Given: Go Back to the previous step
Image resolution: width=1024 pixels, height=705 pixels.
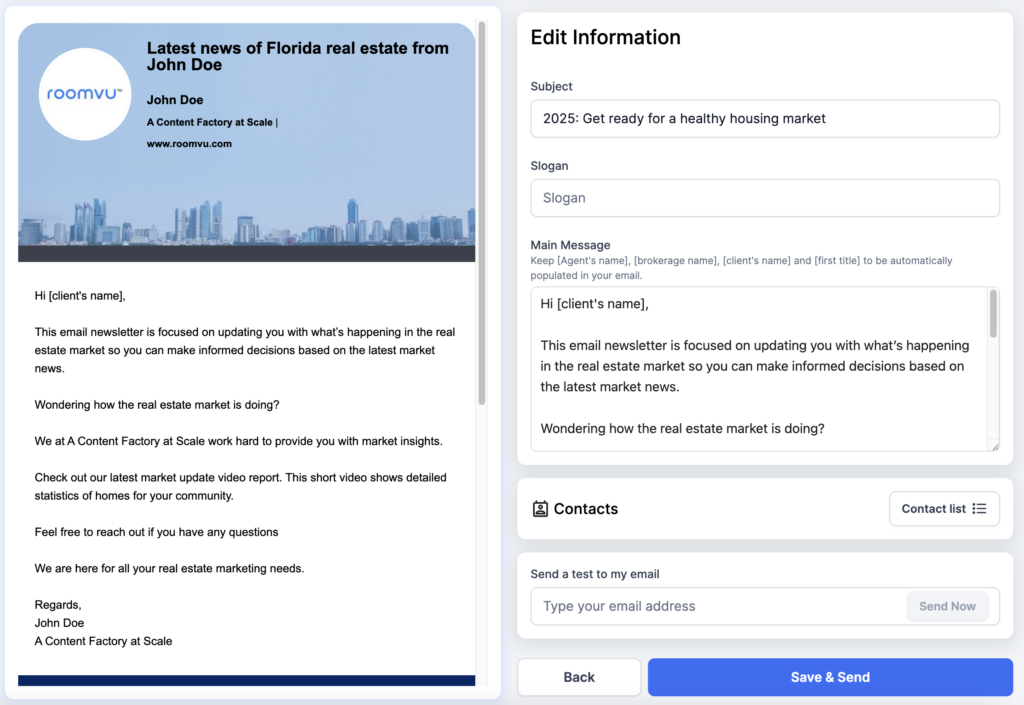Looking at the screenshot, I should pos(579,677).
